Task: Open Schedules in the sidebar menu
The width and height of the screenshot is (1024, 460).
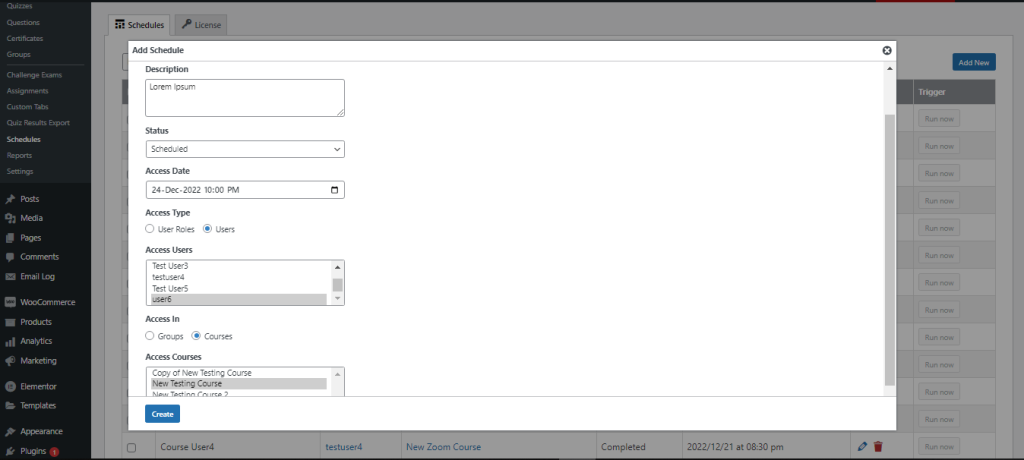Action: coord(24,139)
